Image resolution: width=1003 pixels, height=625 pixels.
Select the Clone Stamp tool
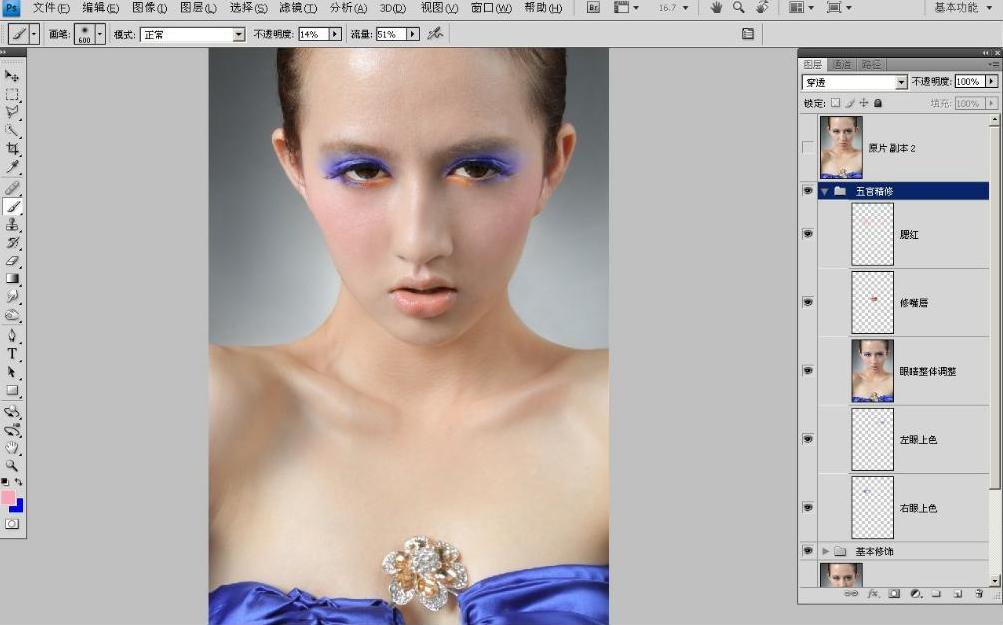pos(12,225)
